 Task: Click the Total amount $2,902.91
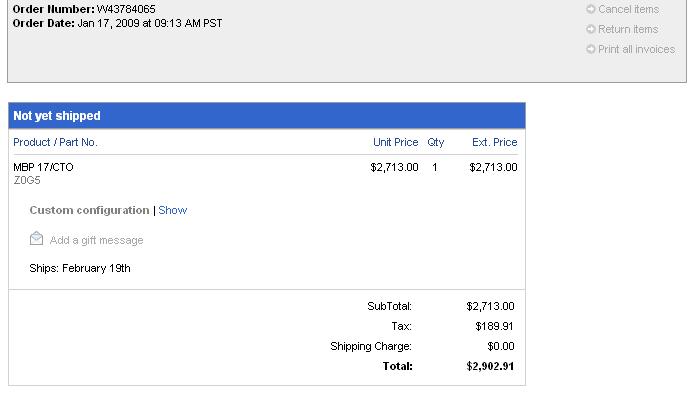490,366
